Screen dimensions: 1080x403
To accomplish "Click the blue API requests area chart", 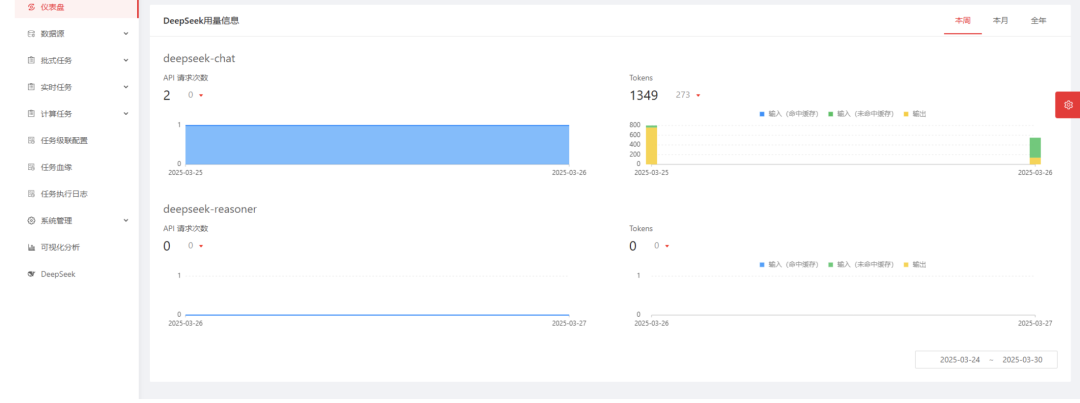I will 377,145.
